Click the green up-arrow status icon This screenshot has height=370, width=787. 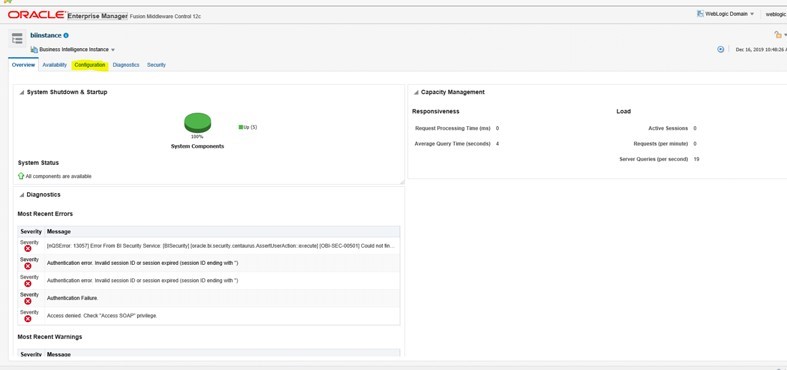point(21,176)
